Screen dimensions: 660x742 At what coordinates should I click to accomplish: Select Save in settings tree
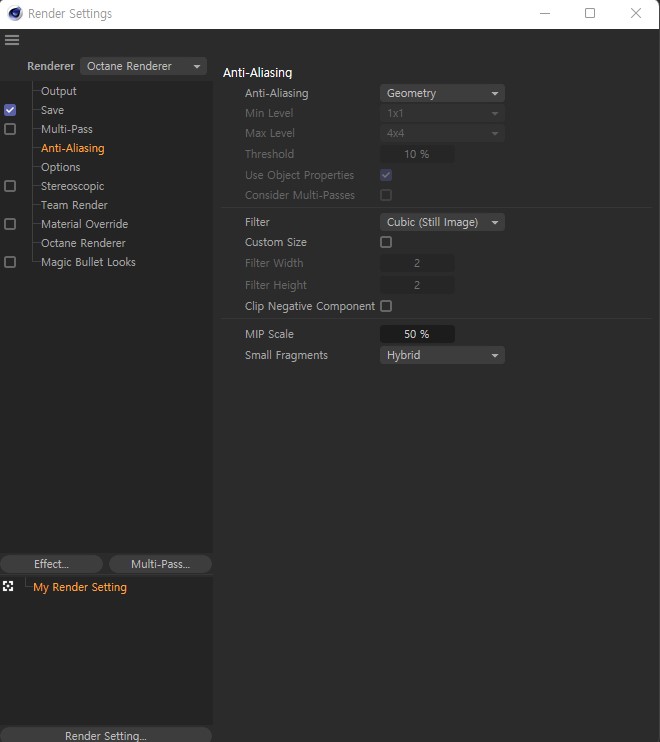point(53,110)
